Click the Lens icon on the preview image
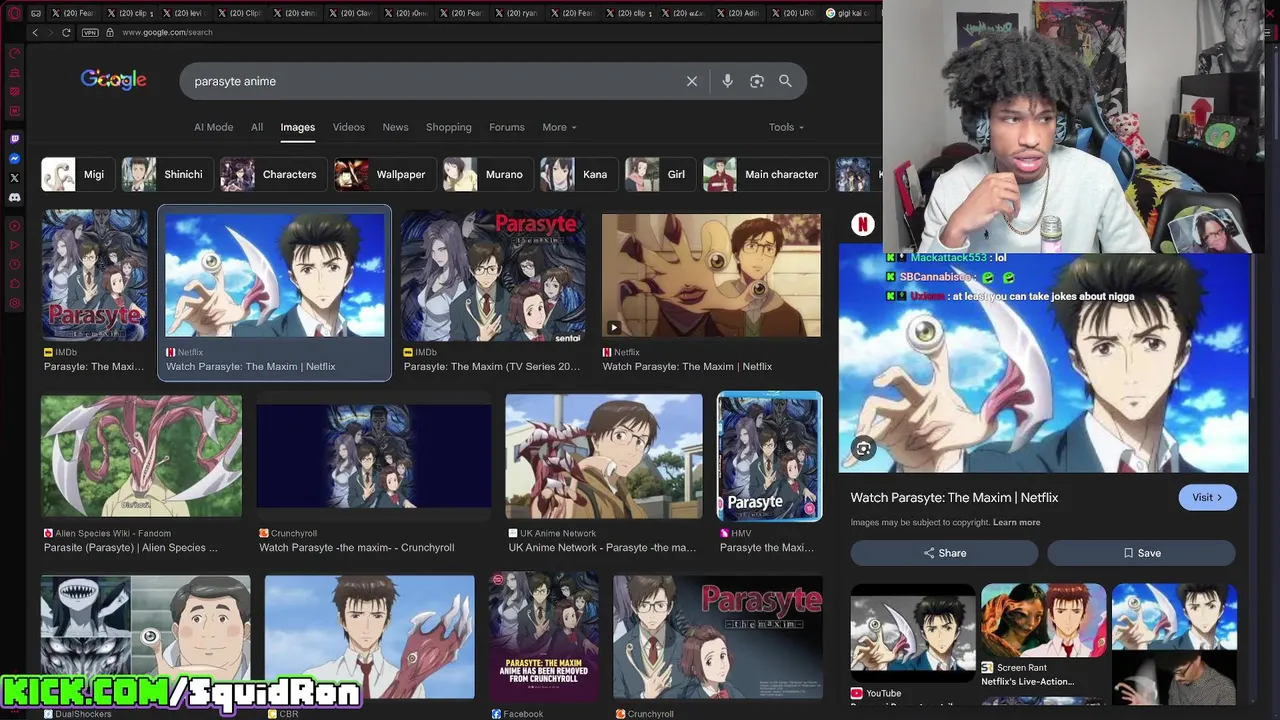Screen dimensions: 1280x720 [863, 448]
